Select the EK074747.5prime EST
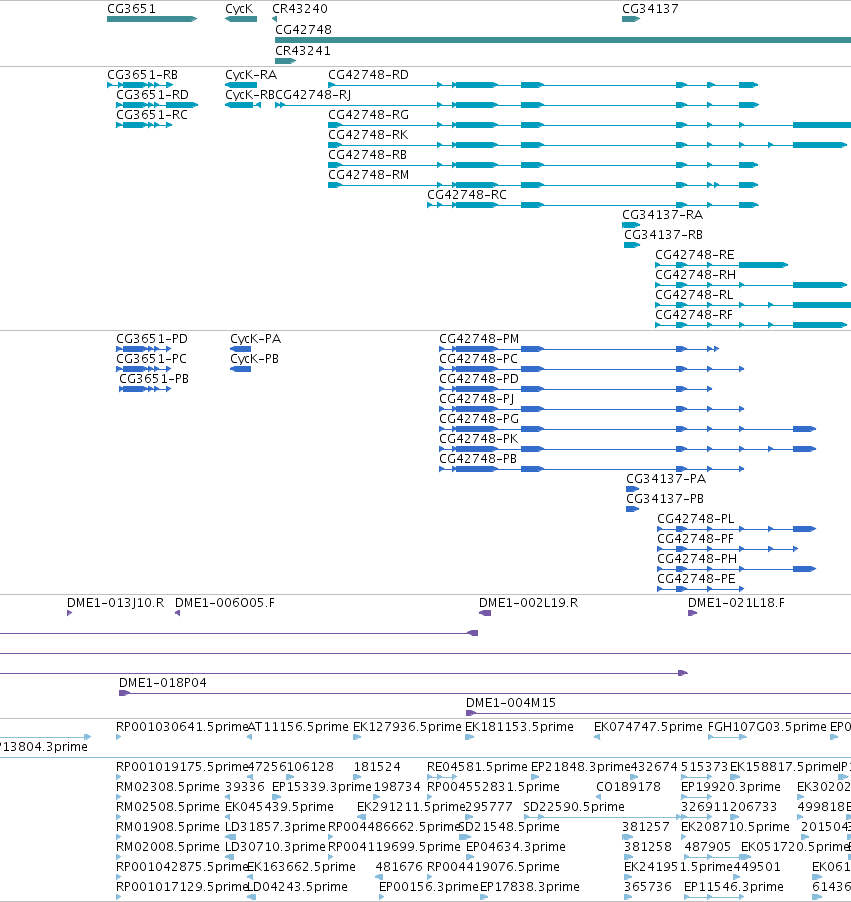The height and width of the screenshot is (902, 851). (x=597, y=737)
